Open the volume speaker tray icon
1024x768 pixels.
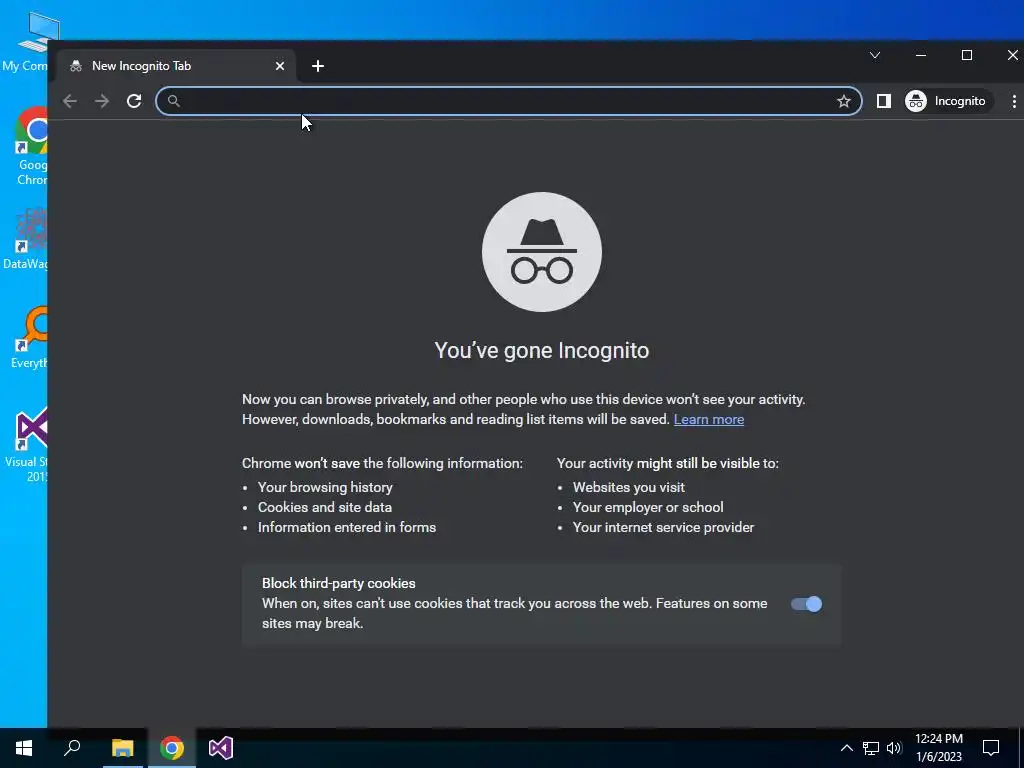click(894, 748)
